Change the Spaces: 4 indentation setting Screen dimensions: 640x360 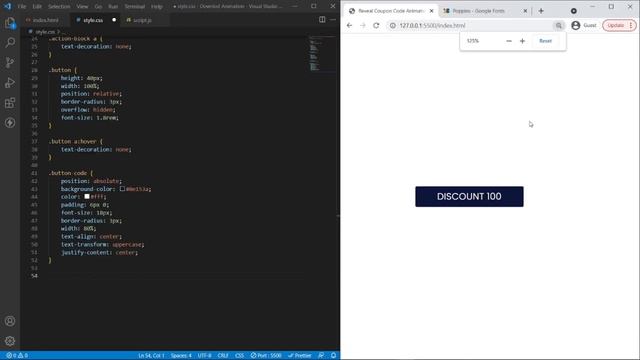point(181,356)
